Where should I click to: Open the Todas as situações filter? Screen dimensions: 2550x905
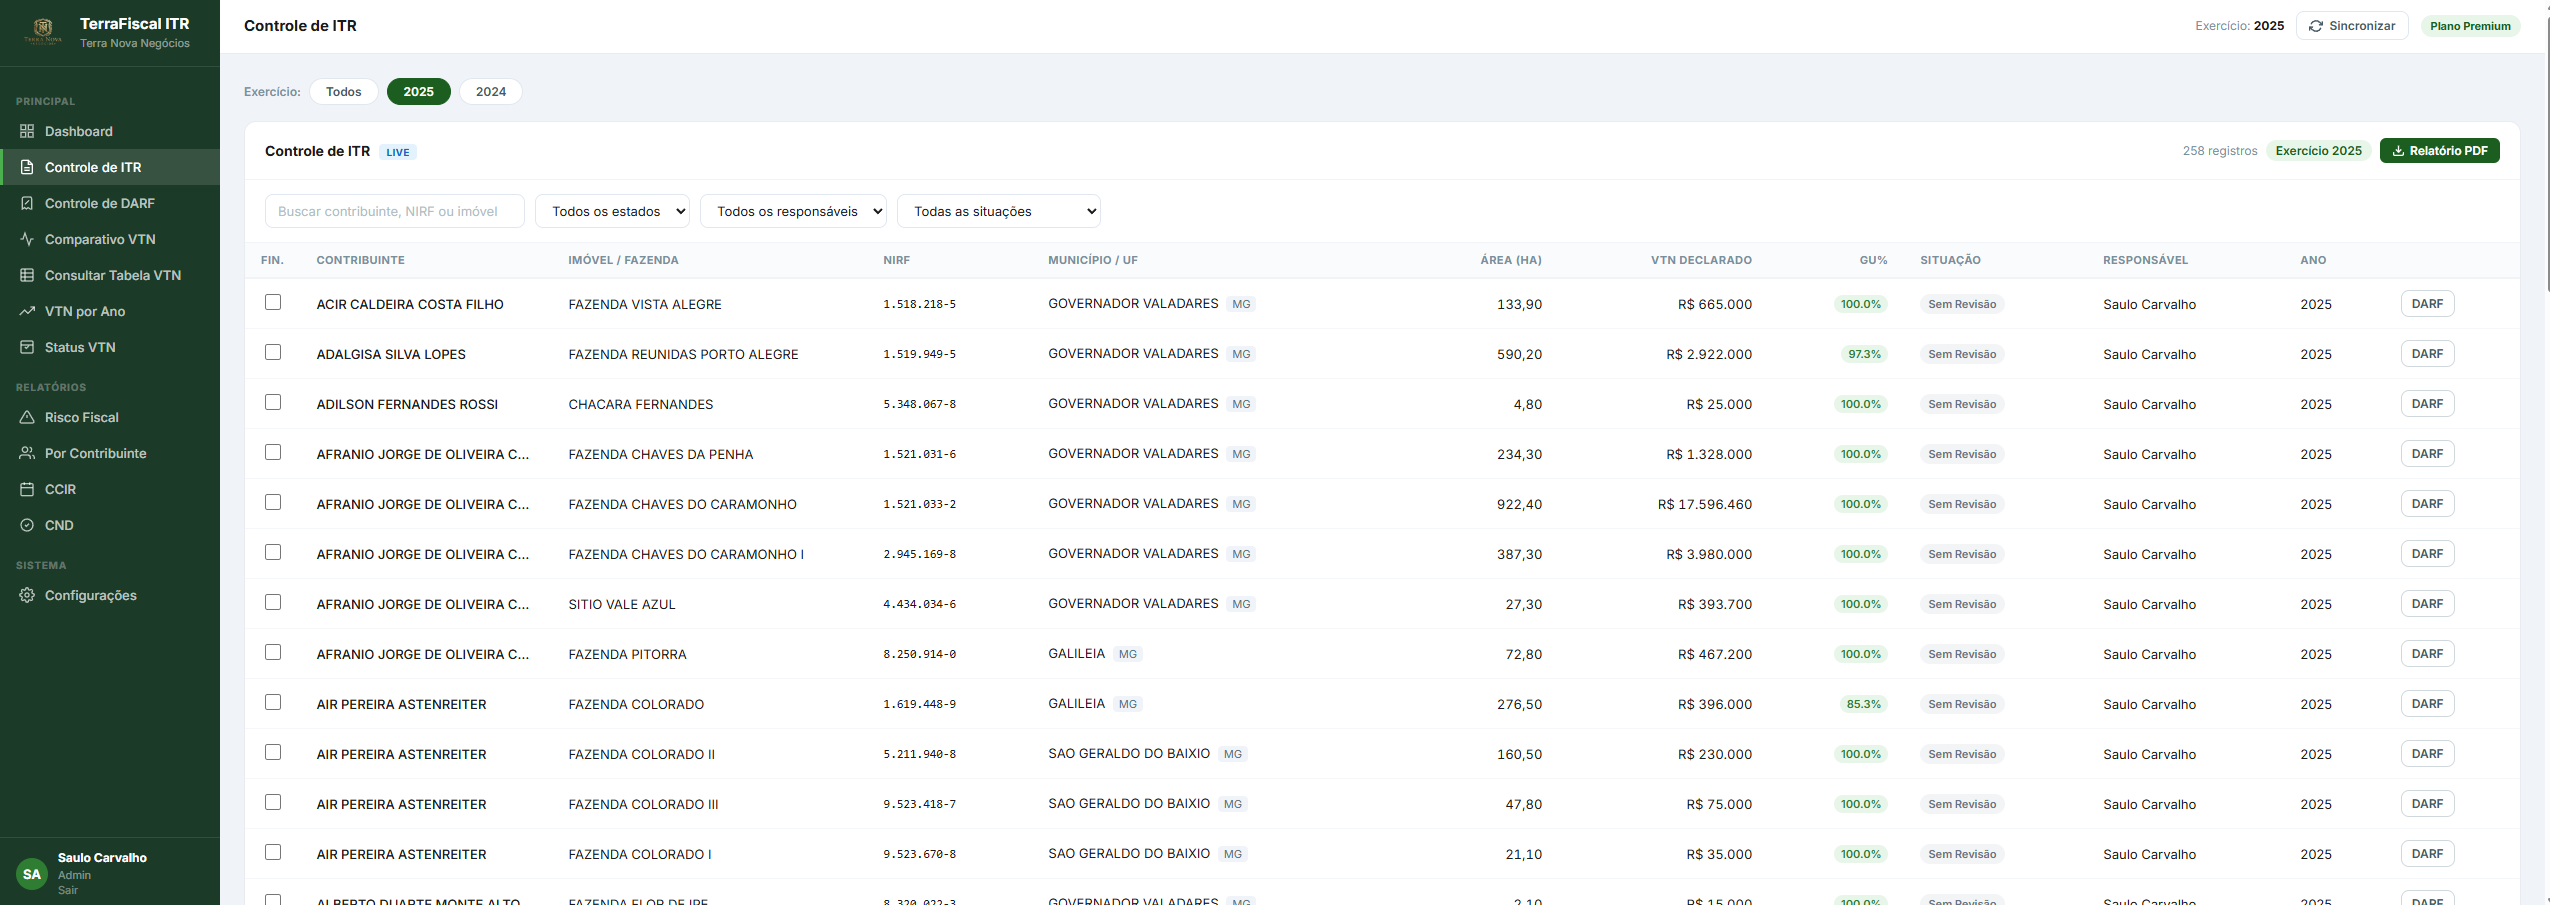tap(999, 211)
